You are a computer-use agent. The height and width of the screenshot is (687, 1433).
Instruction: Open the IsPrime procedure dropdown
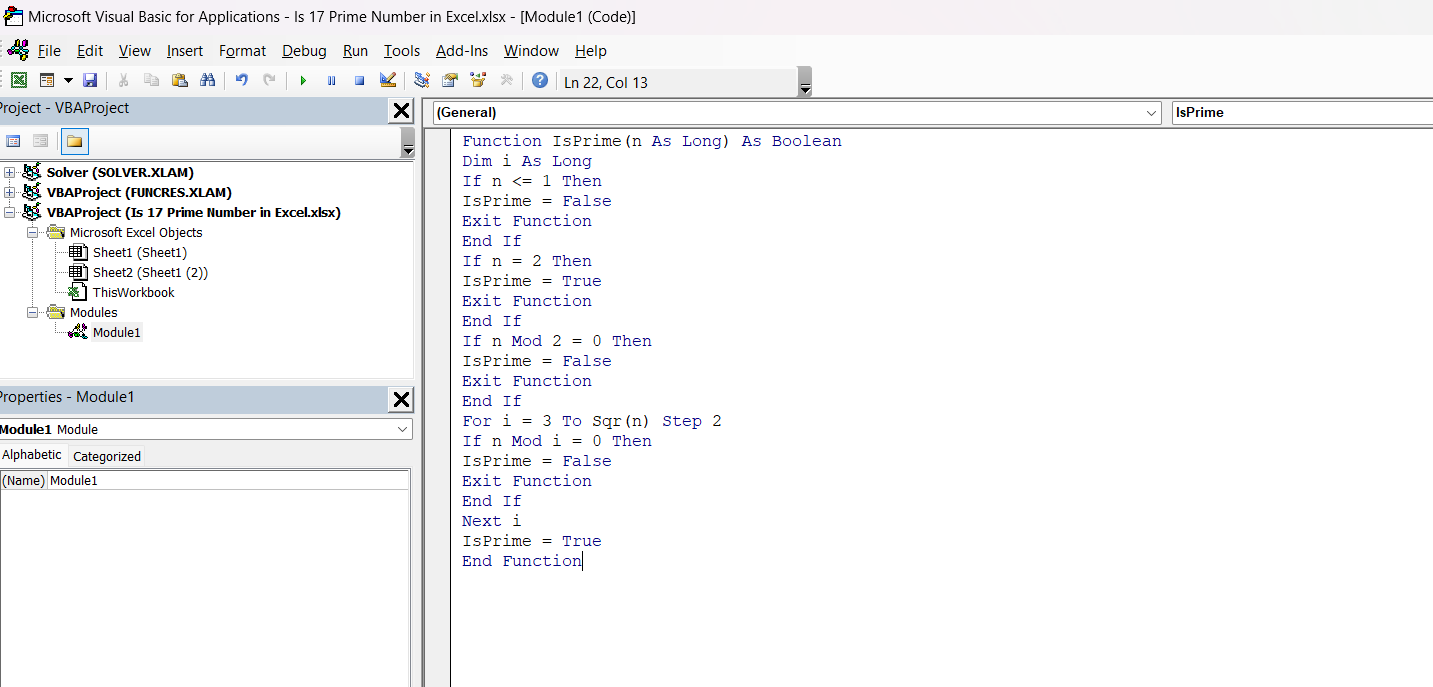point(1302,113)
